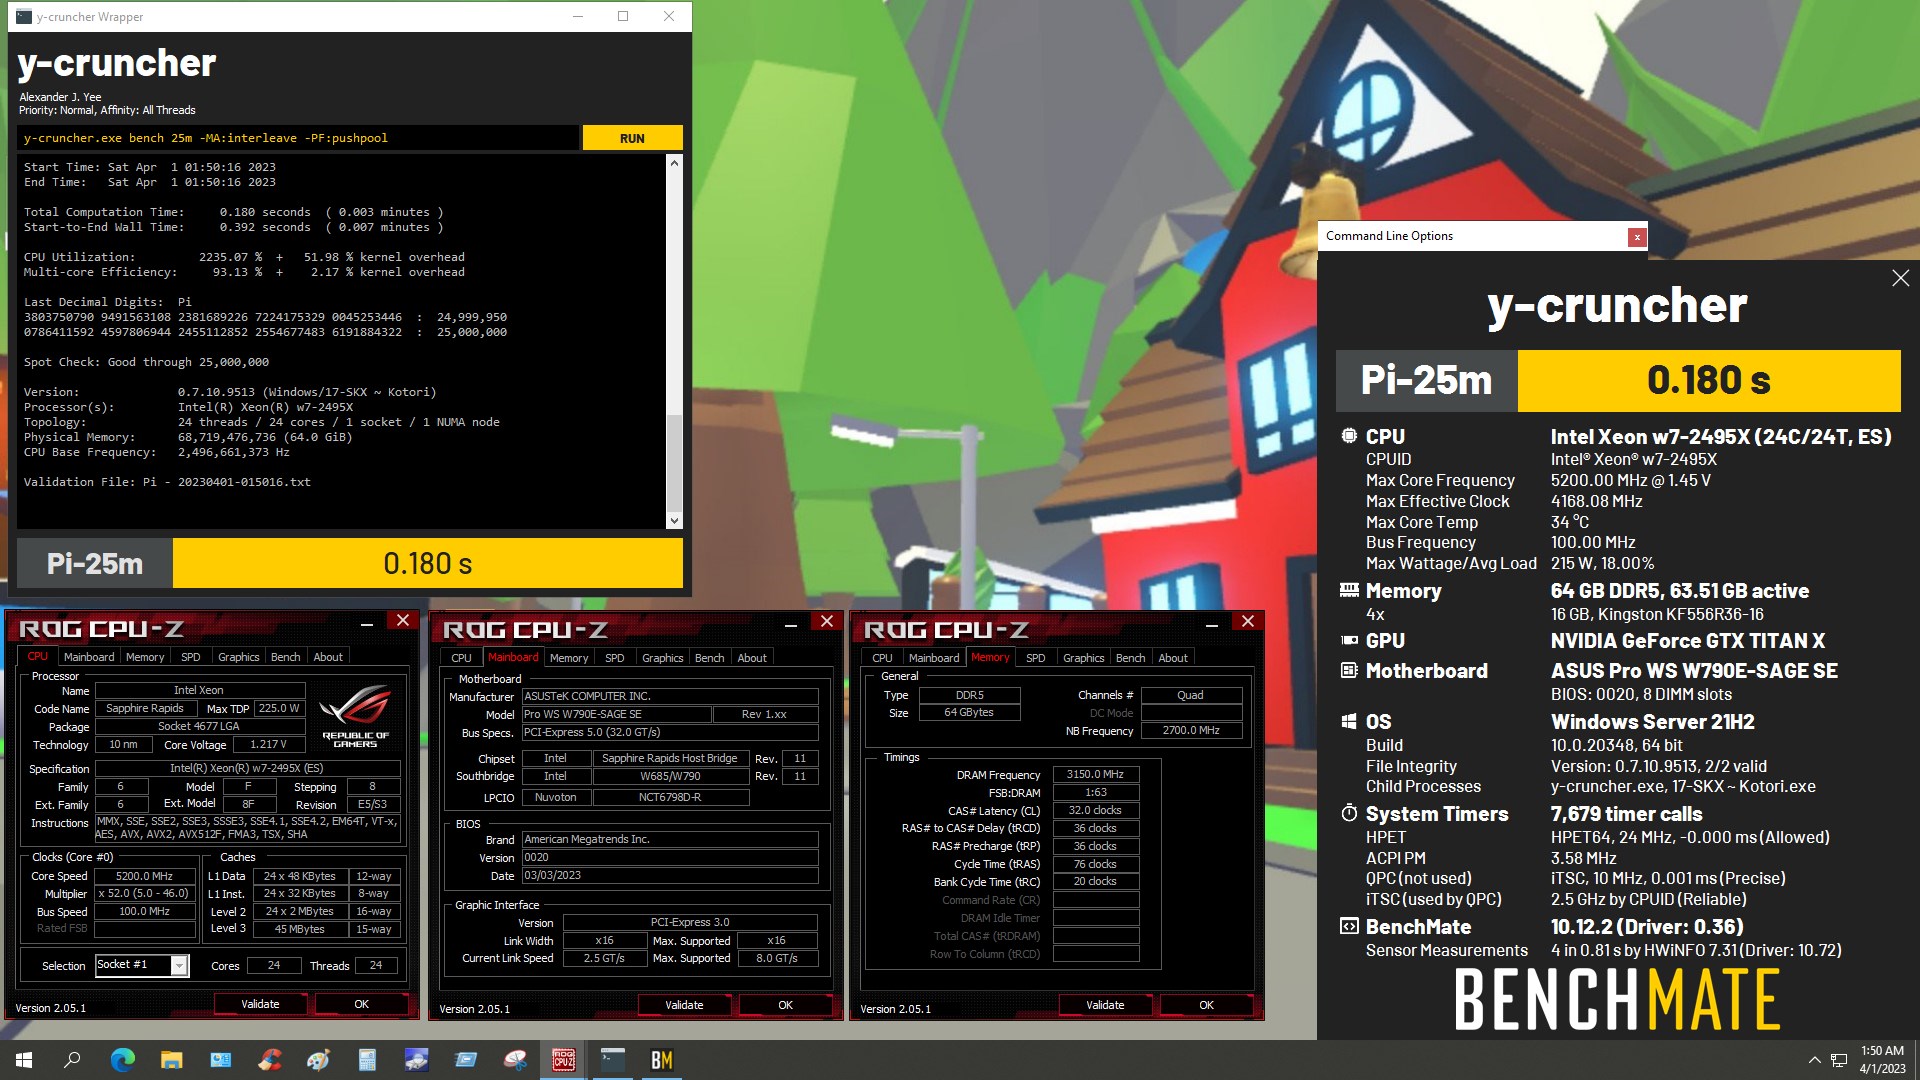Click the yellow 0.180 s result in BenchMate panel
The image size is (1920, 1080).
click(1708, 380)
